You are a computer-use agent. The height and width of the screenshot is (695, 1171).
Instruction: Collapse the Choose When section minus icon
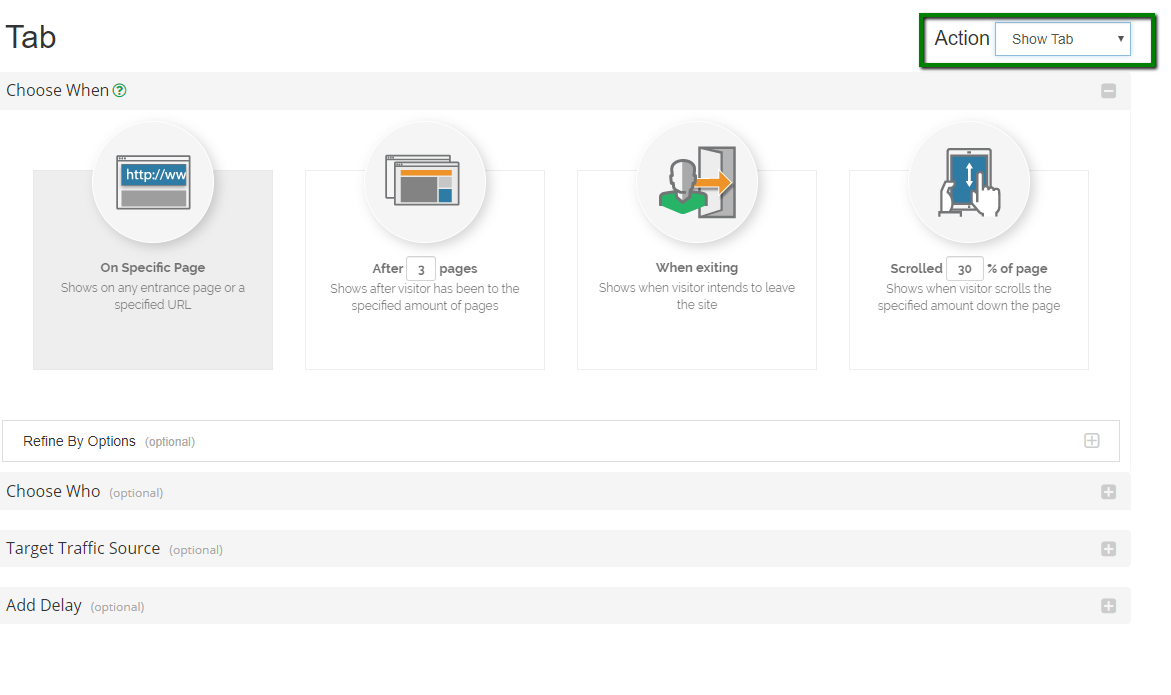point(1108,91)
